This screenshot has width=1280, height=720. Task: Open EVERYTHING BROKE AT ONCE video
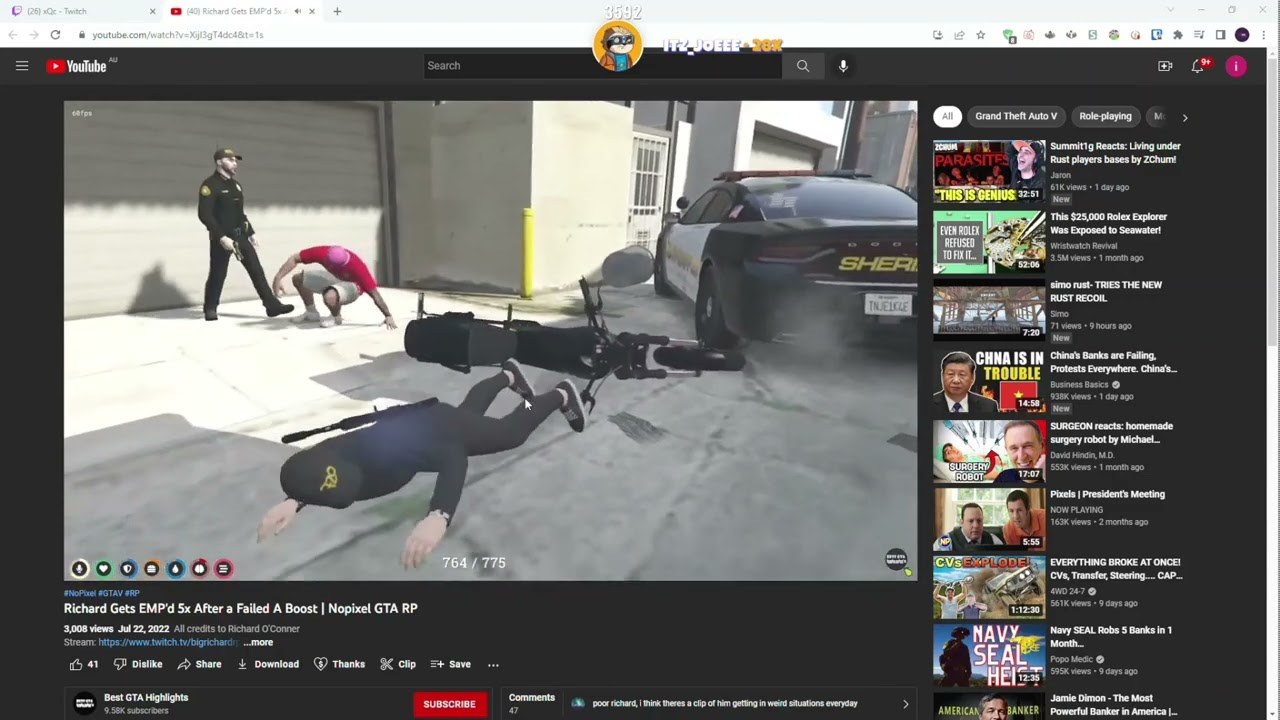coord(1116,568)
